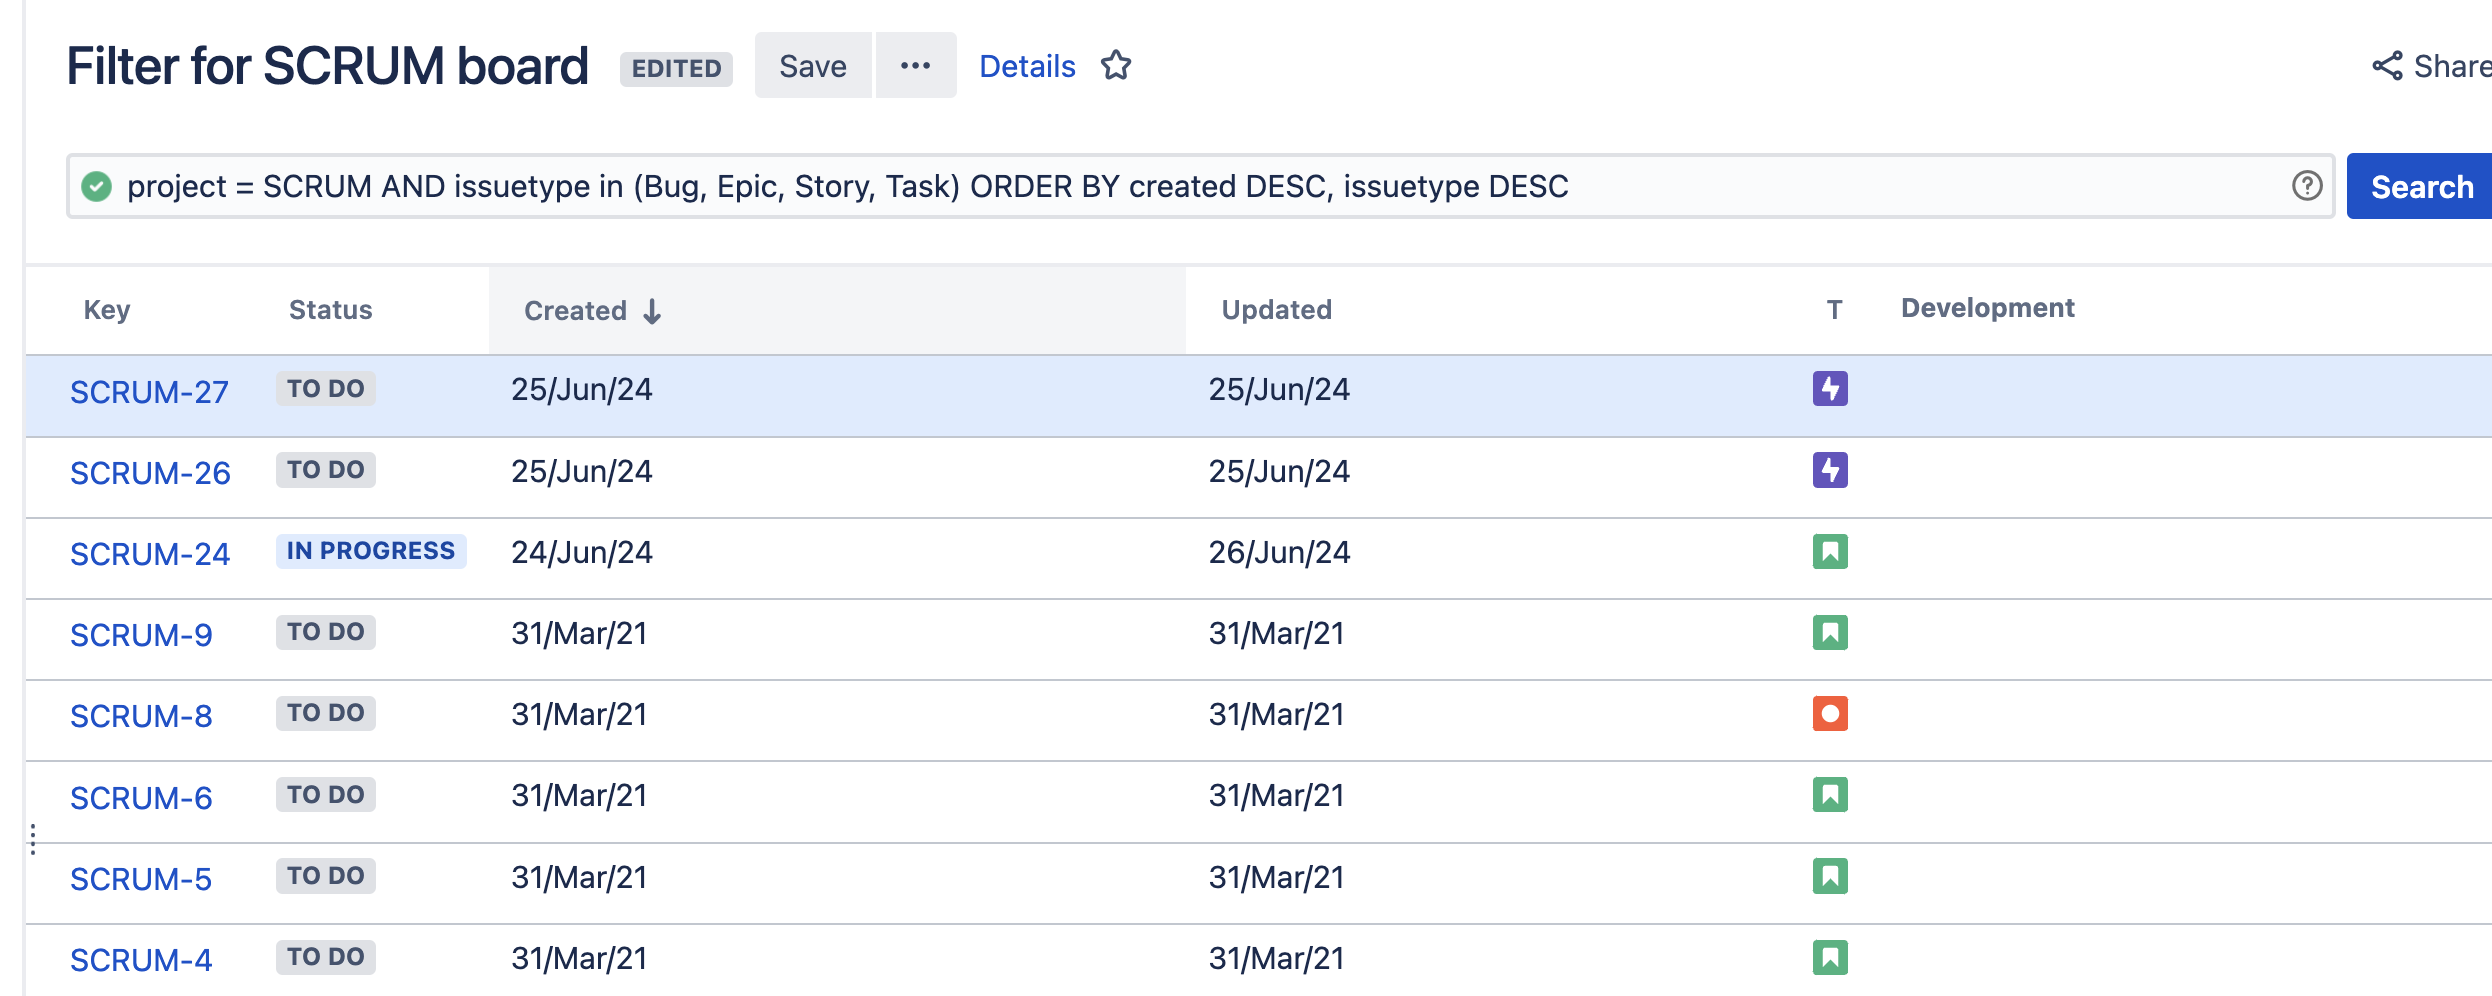Click the story type icon for SCRUM-9
This screenshot has height=996, width=2492.
coord(1830,633)
